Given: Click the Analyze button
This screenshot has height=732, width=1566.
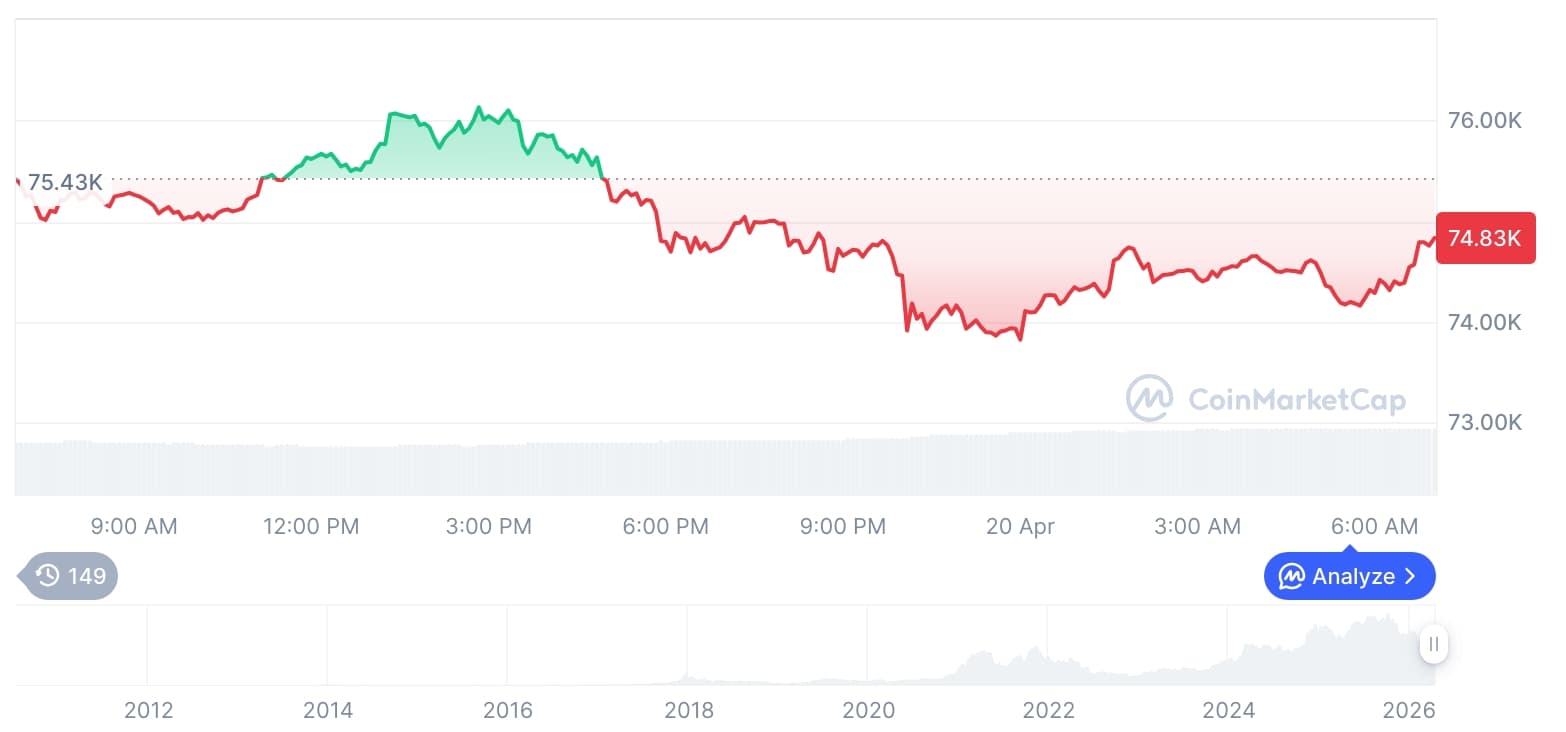Looking at the screenshot, I should pyautogui.click(x=1349, y=576).
